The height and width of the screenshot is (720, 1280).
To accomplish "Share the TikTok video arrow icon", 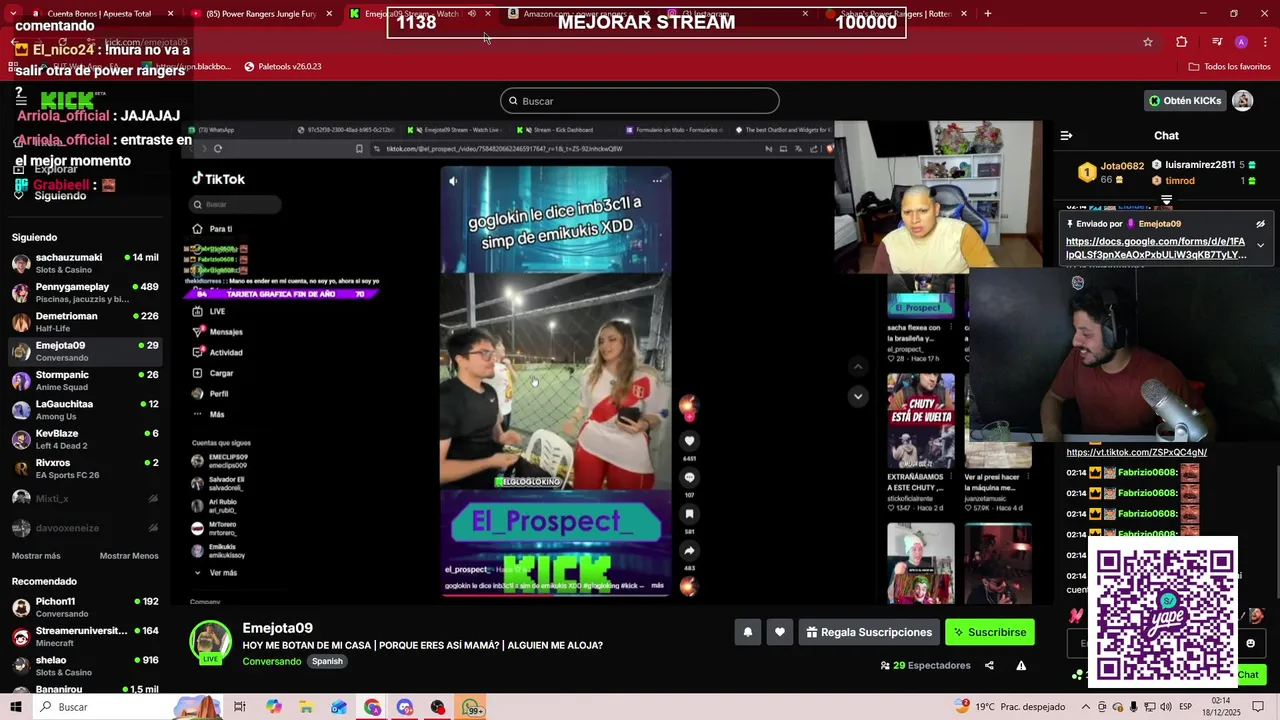I will coord(689,551).
